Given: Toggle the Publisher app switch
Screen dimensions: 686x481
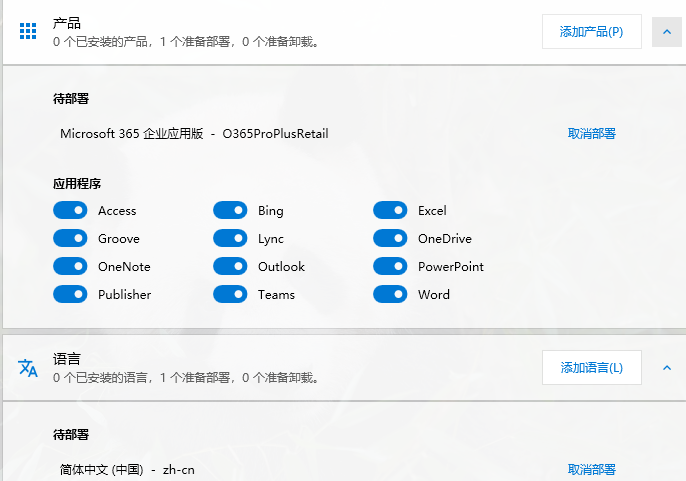Looking at the screenshot, I should tap(70, 295).
